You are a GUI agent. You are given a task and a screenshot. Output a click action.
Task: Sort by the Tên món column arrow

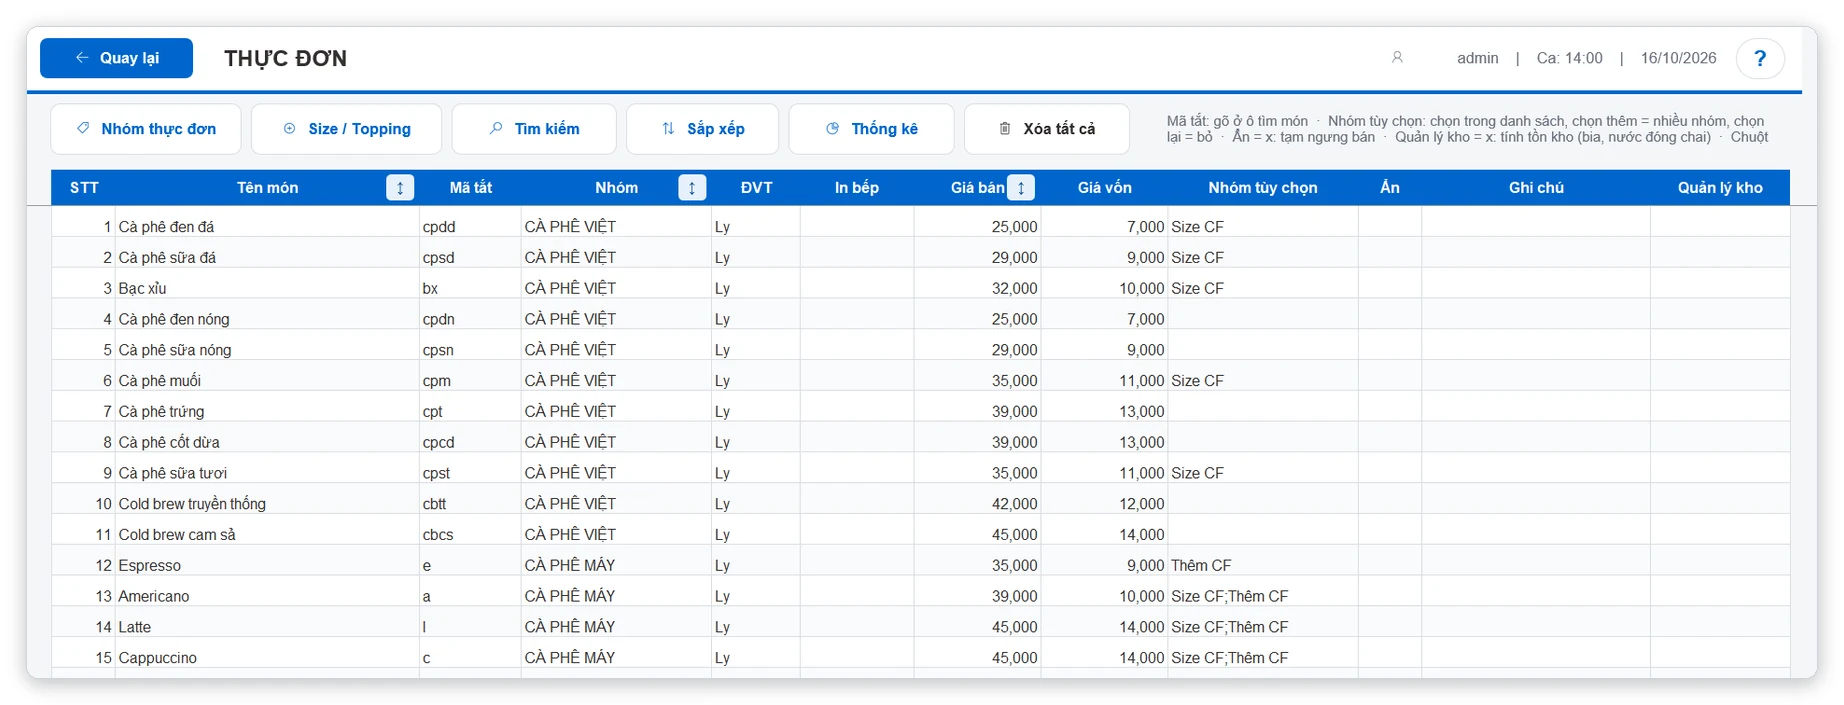pyautogui.click(x=400, y=188)
